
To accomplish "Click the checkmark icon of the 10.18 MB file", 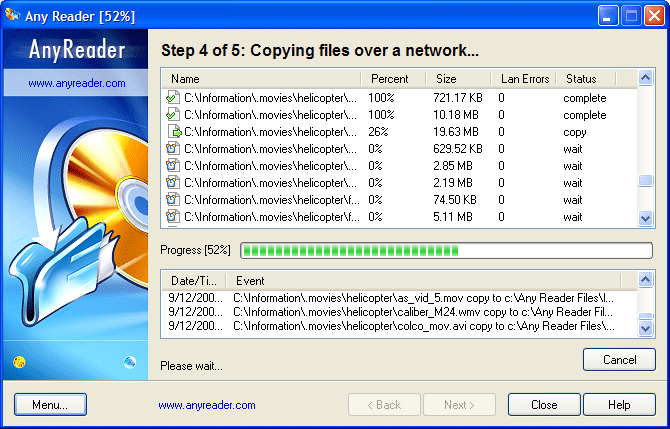I will [172, 115].
